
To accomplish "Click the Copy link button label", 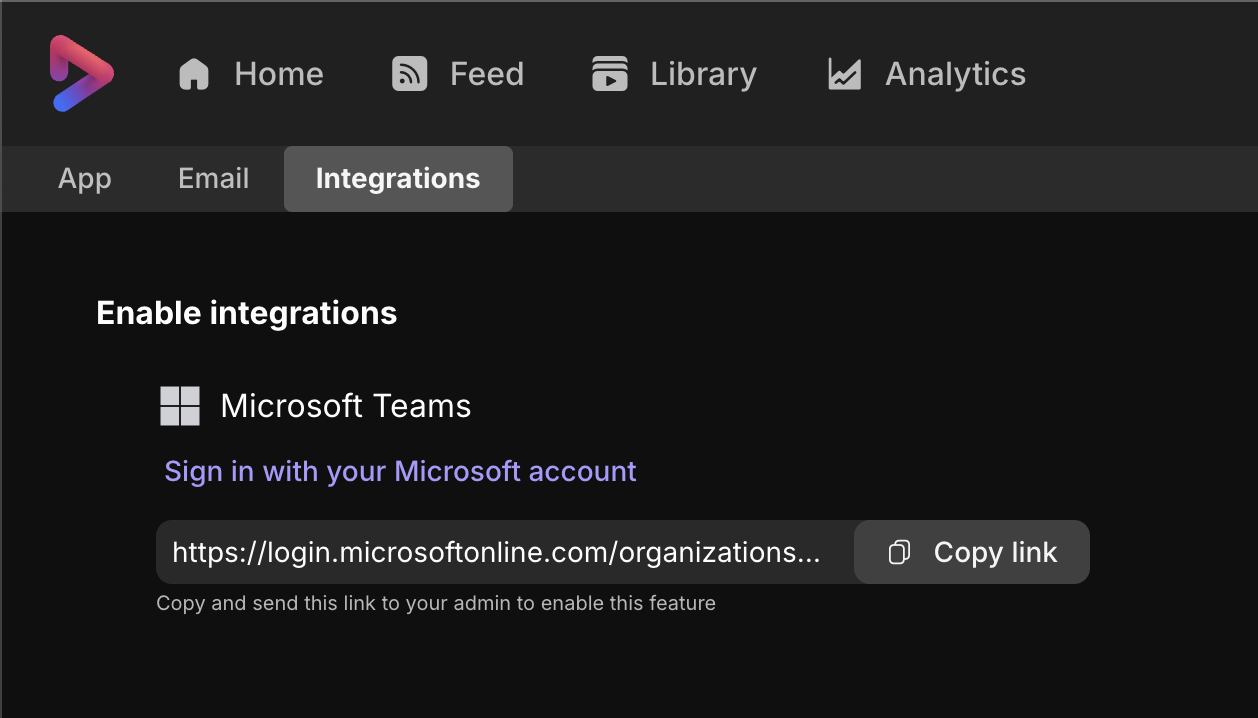I will point(995,552).
